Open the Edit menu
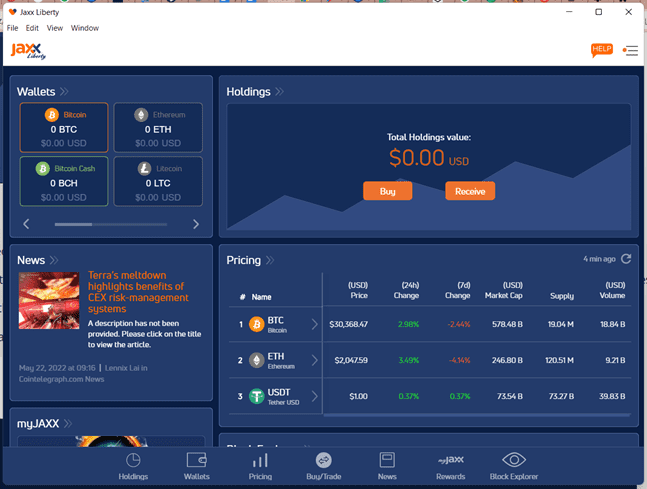The height and width of the screenshot is (489, 647). [32, 28]
